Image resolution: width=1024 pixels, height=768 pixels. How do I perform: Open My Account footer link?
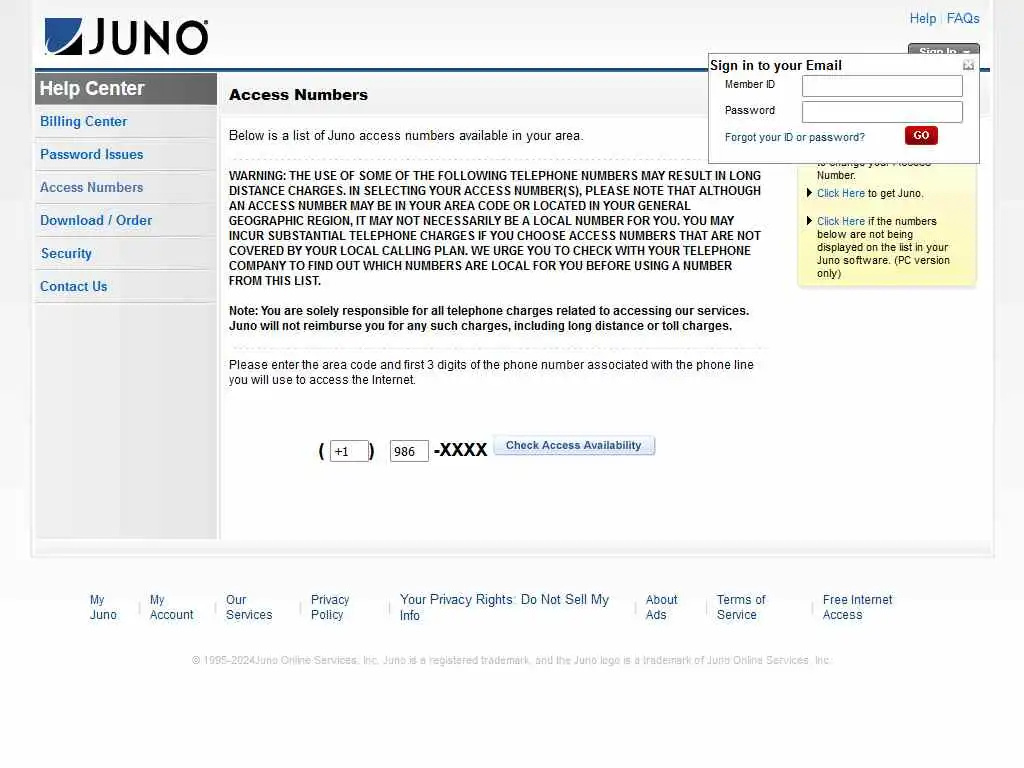click(x=171, y=607)
